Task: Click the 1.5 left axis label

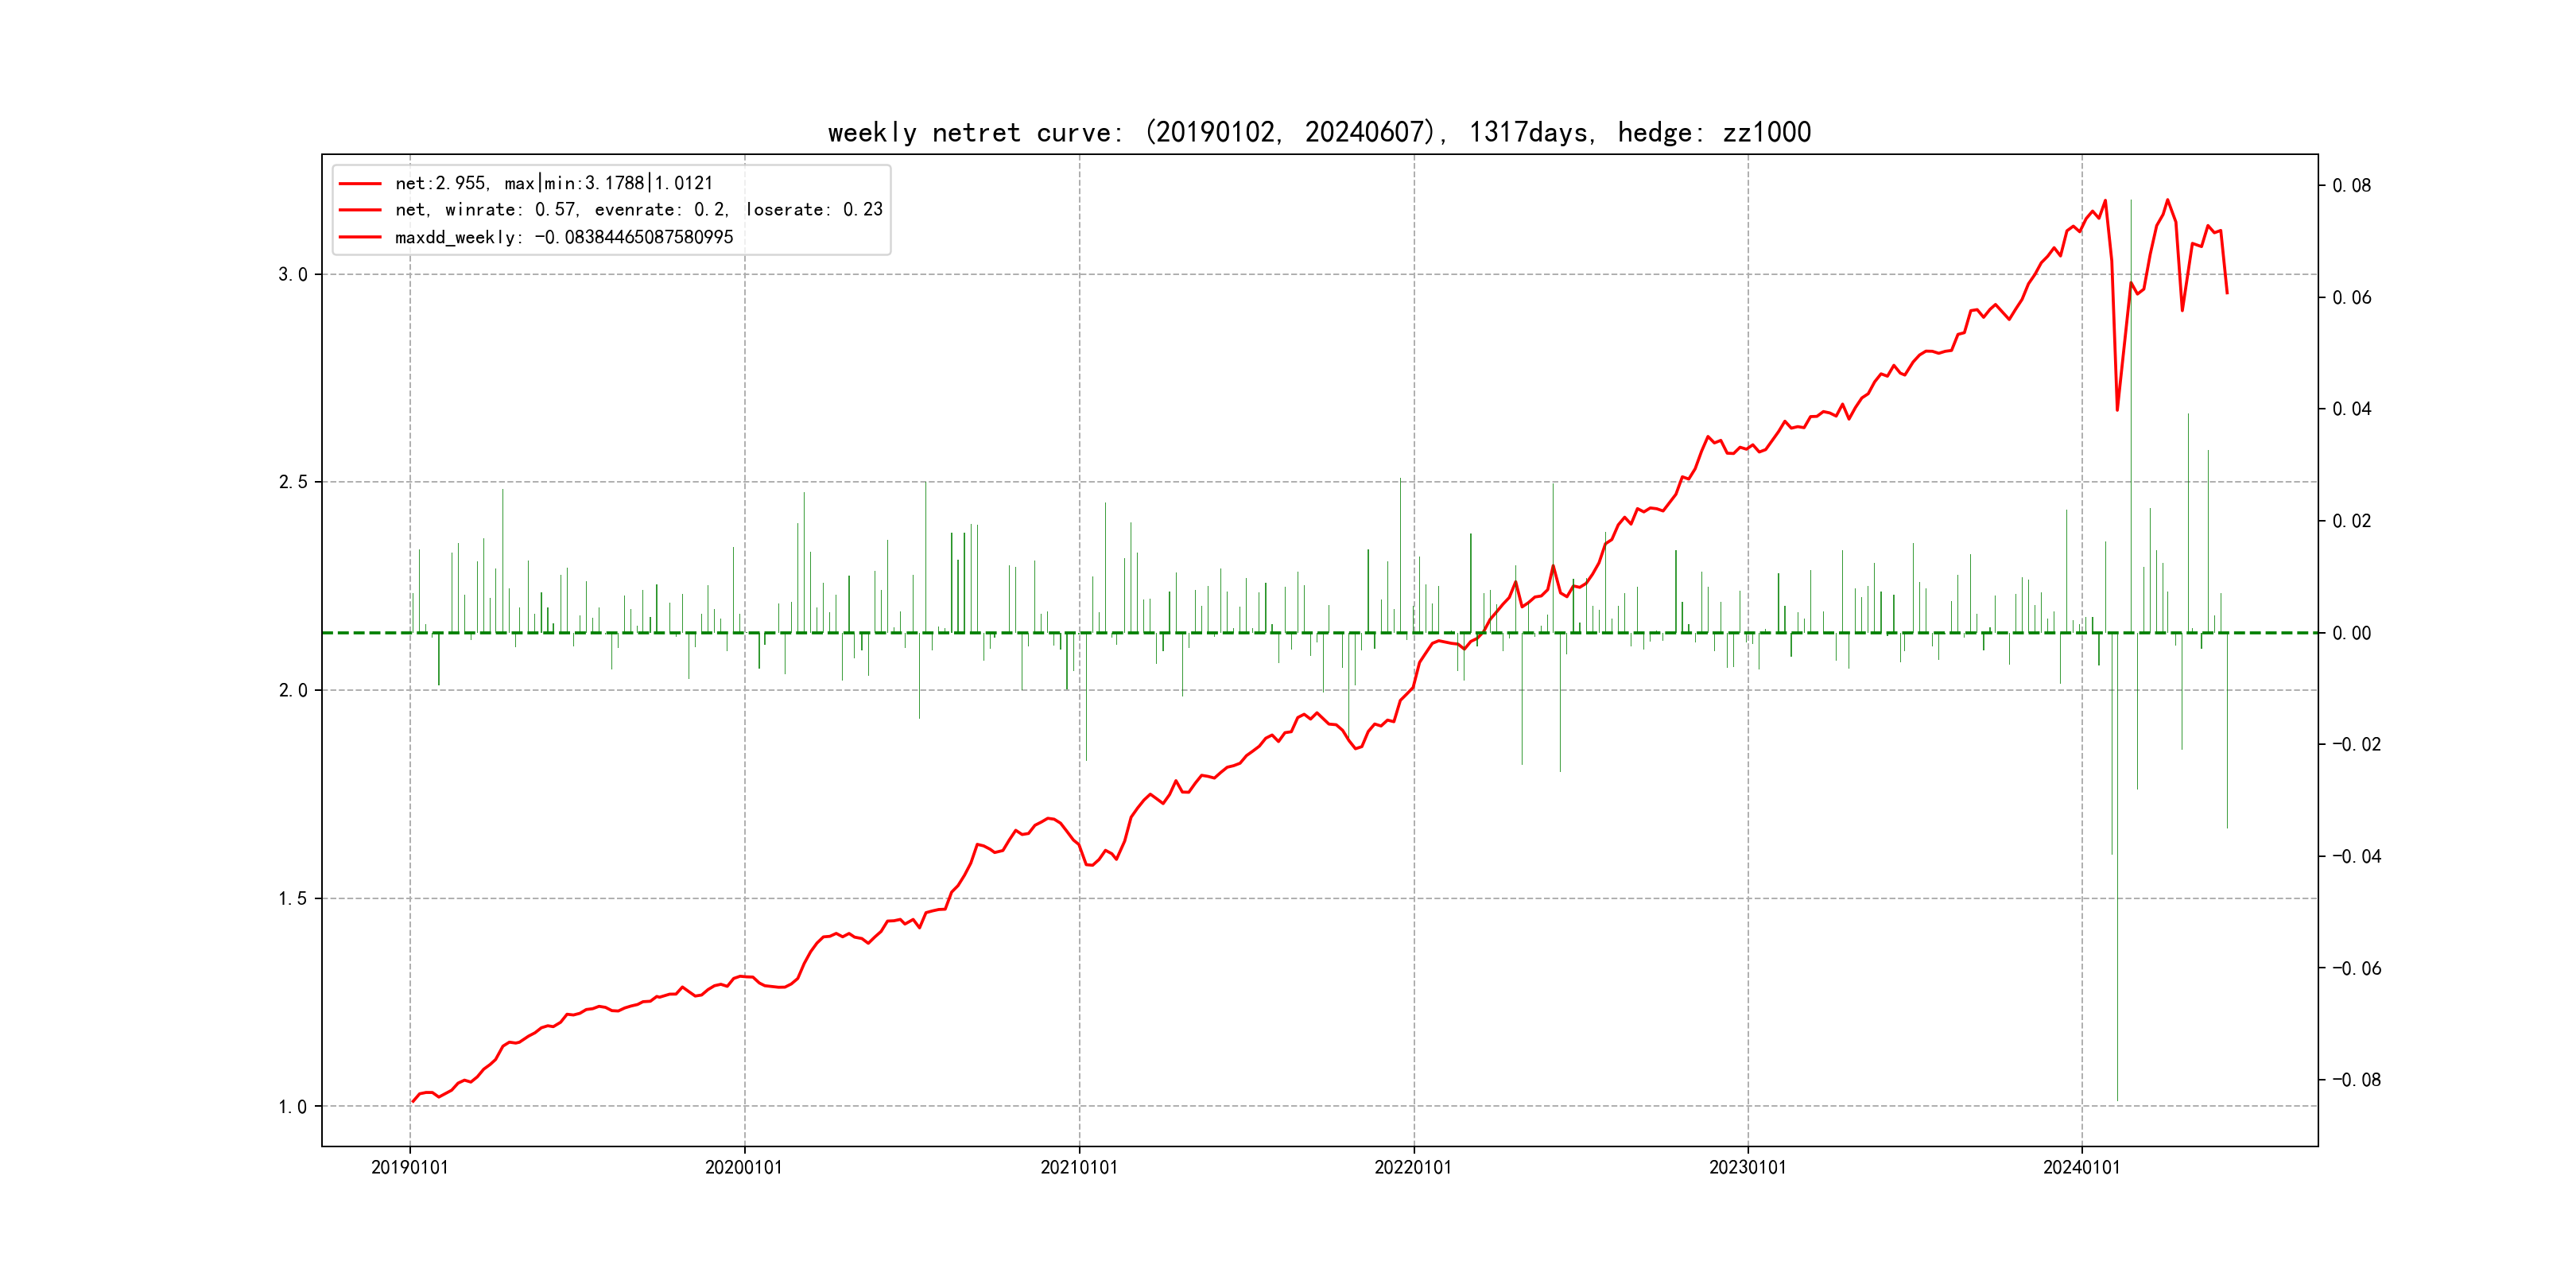Action: click(x=292, y=899)
